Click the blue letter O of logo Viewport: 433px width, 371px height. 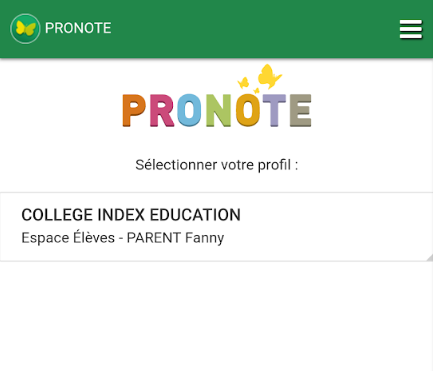pos(189,110)
